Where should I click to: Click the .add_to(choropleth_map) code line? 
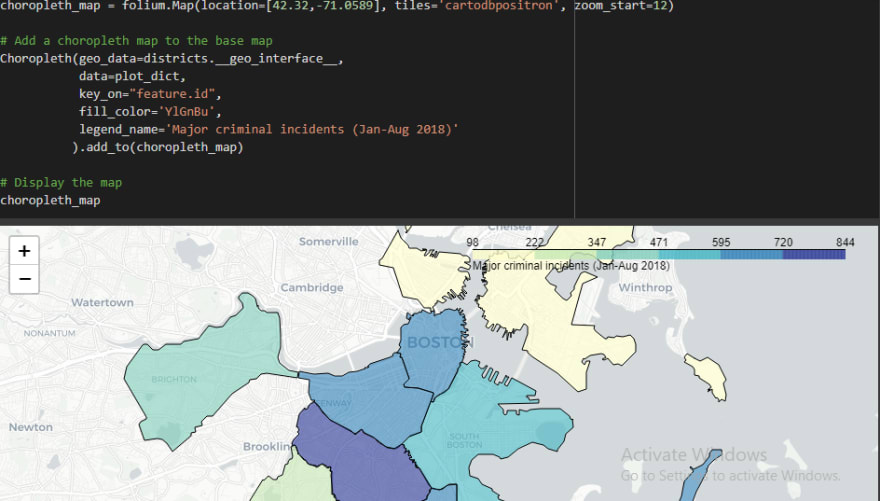coord(158,147)
